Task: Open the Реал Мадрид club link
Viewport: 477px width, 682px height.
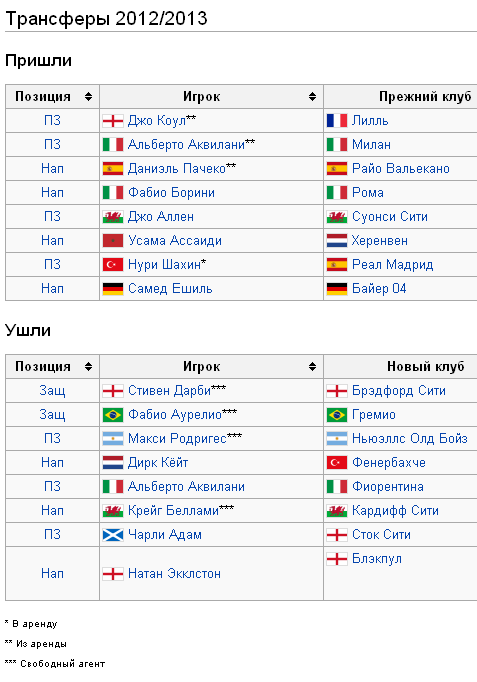Action: tap(392, 264)
